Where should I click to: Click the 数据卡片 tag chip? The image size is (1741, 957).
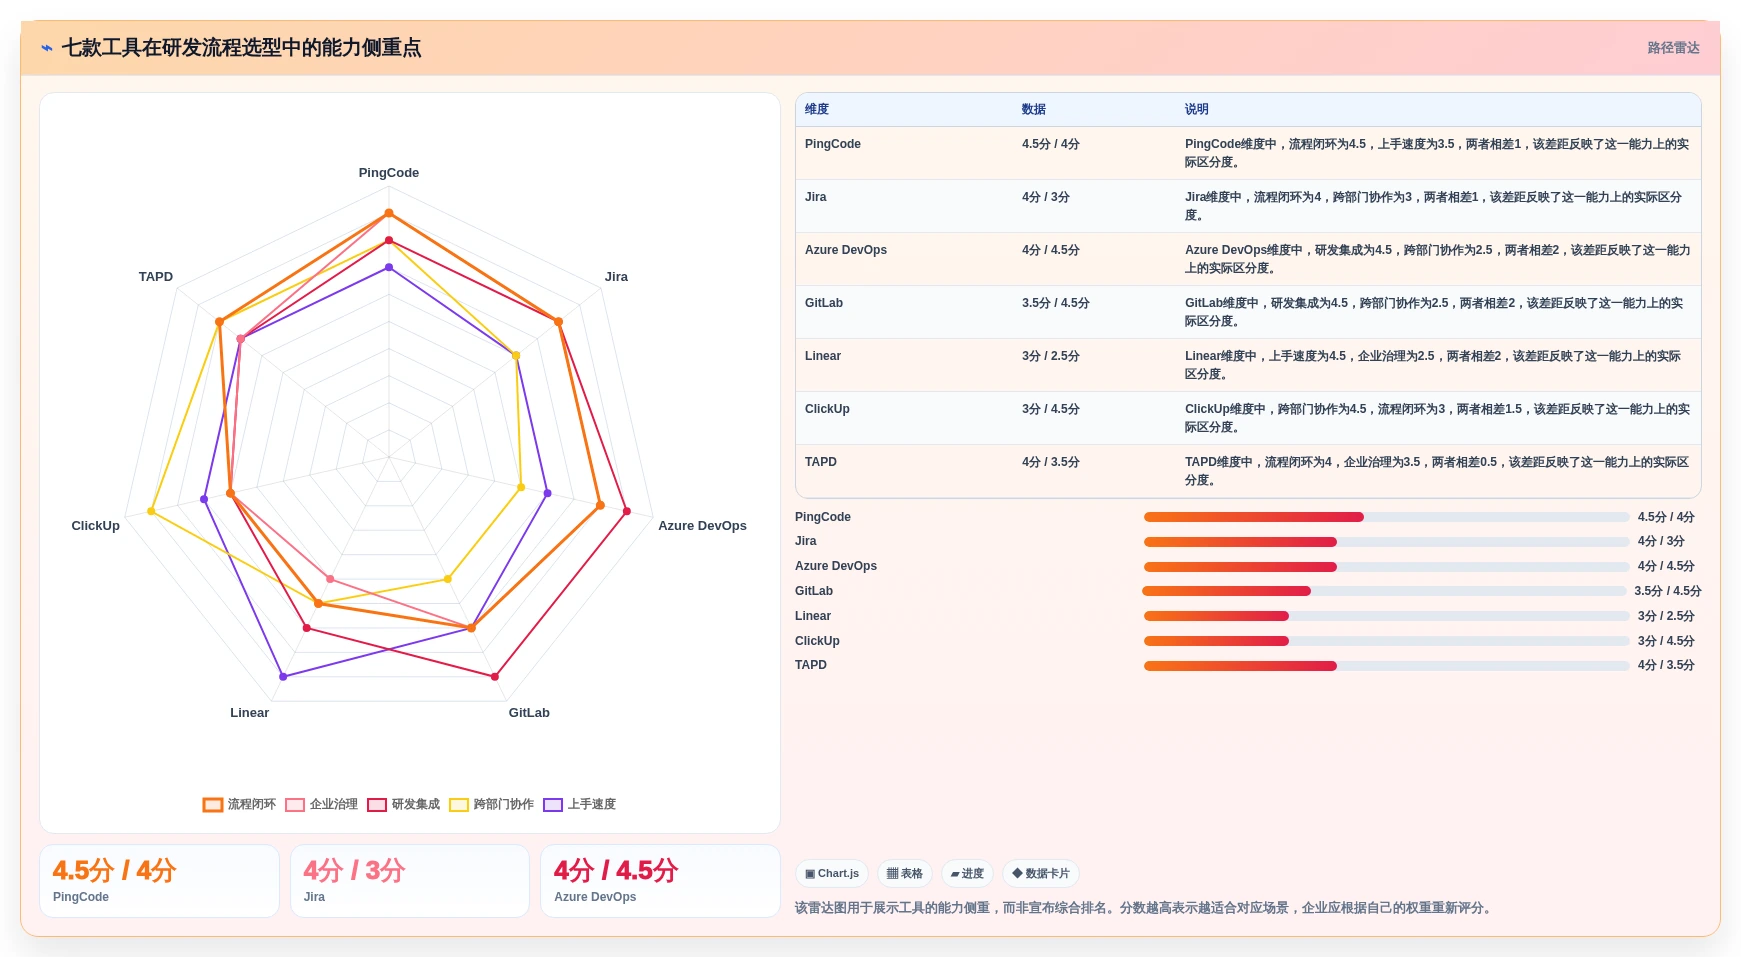pos(1041,874)
